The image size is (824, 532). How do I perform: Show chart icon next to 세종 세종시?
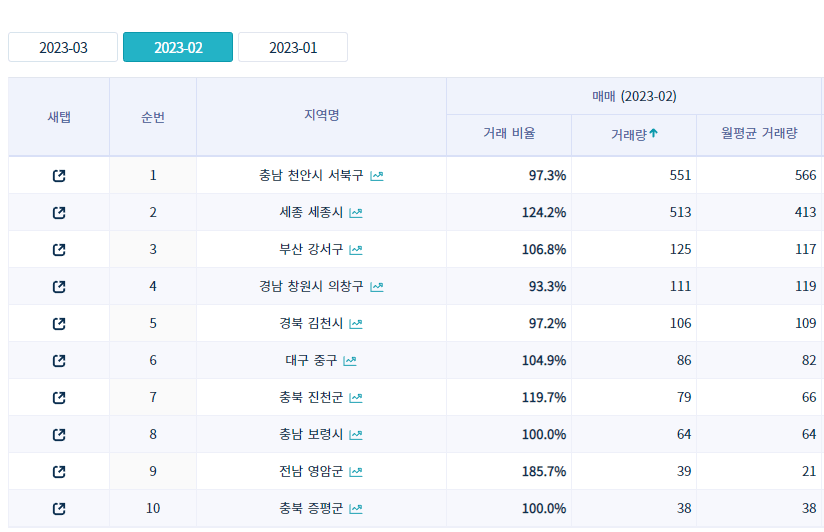pyautogui.click(x=356, y=213)
